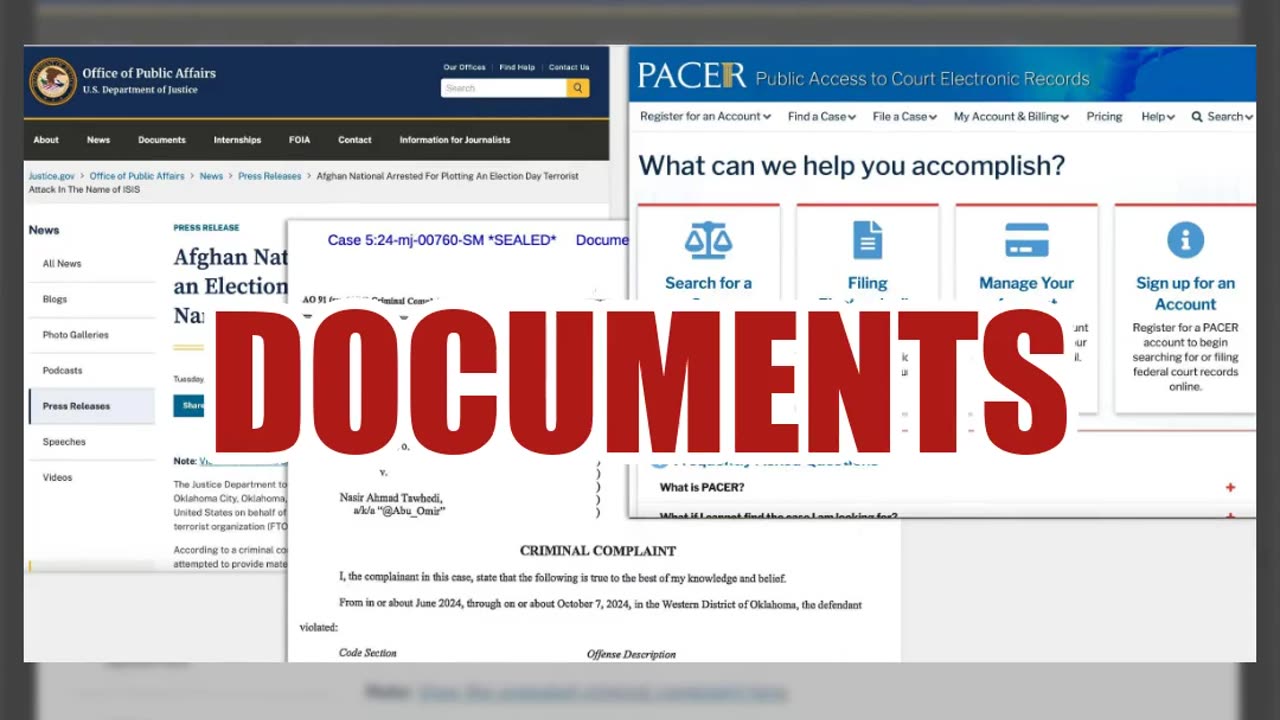The image size is (1280, 720).
Task: Select All News in sidebar
Action: pos(62,264)
